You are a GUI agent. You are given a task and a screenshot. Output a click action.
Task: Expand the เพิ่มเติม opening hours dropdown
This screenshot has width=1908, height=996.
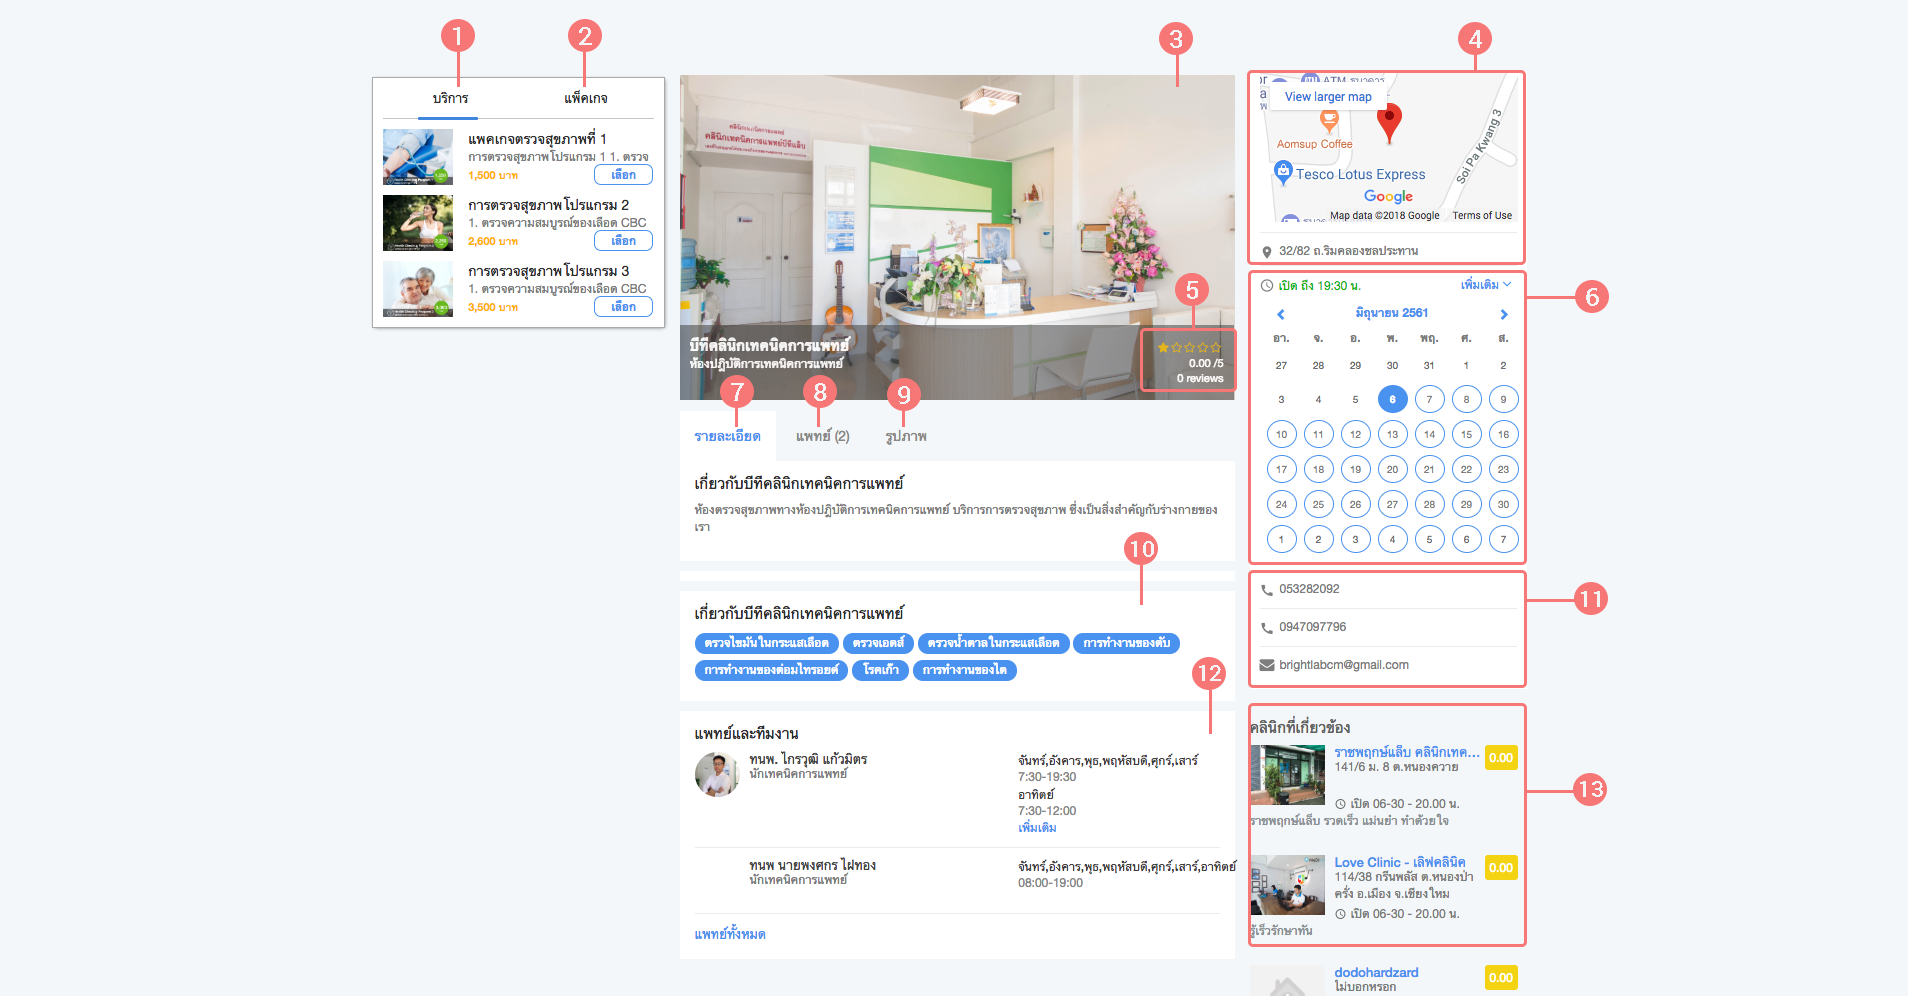click(1486, 285)
